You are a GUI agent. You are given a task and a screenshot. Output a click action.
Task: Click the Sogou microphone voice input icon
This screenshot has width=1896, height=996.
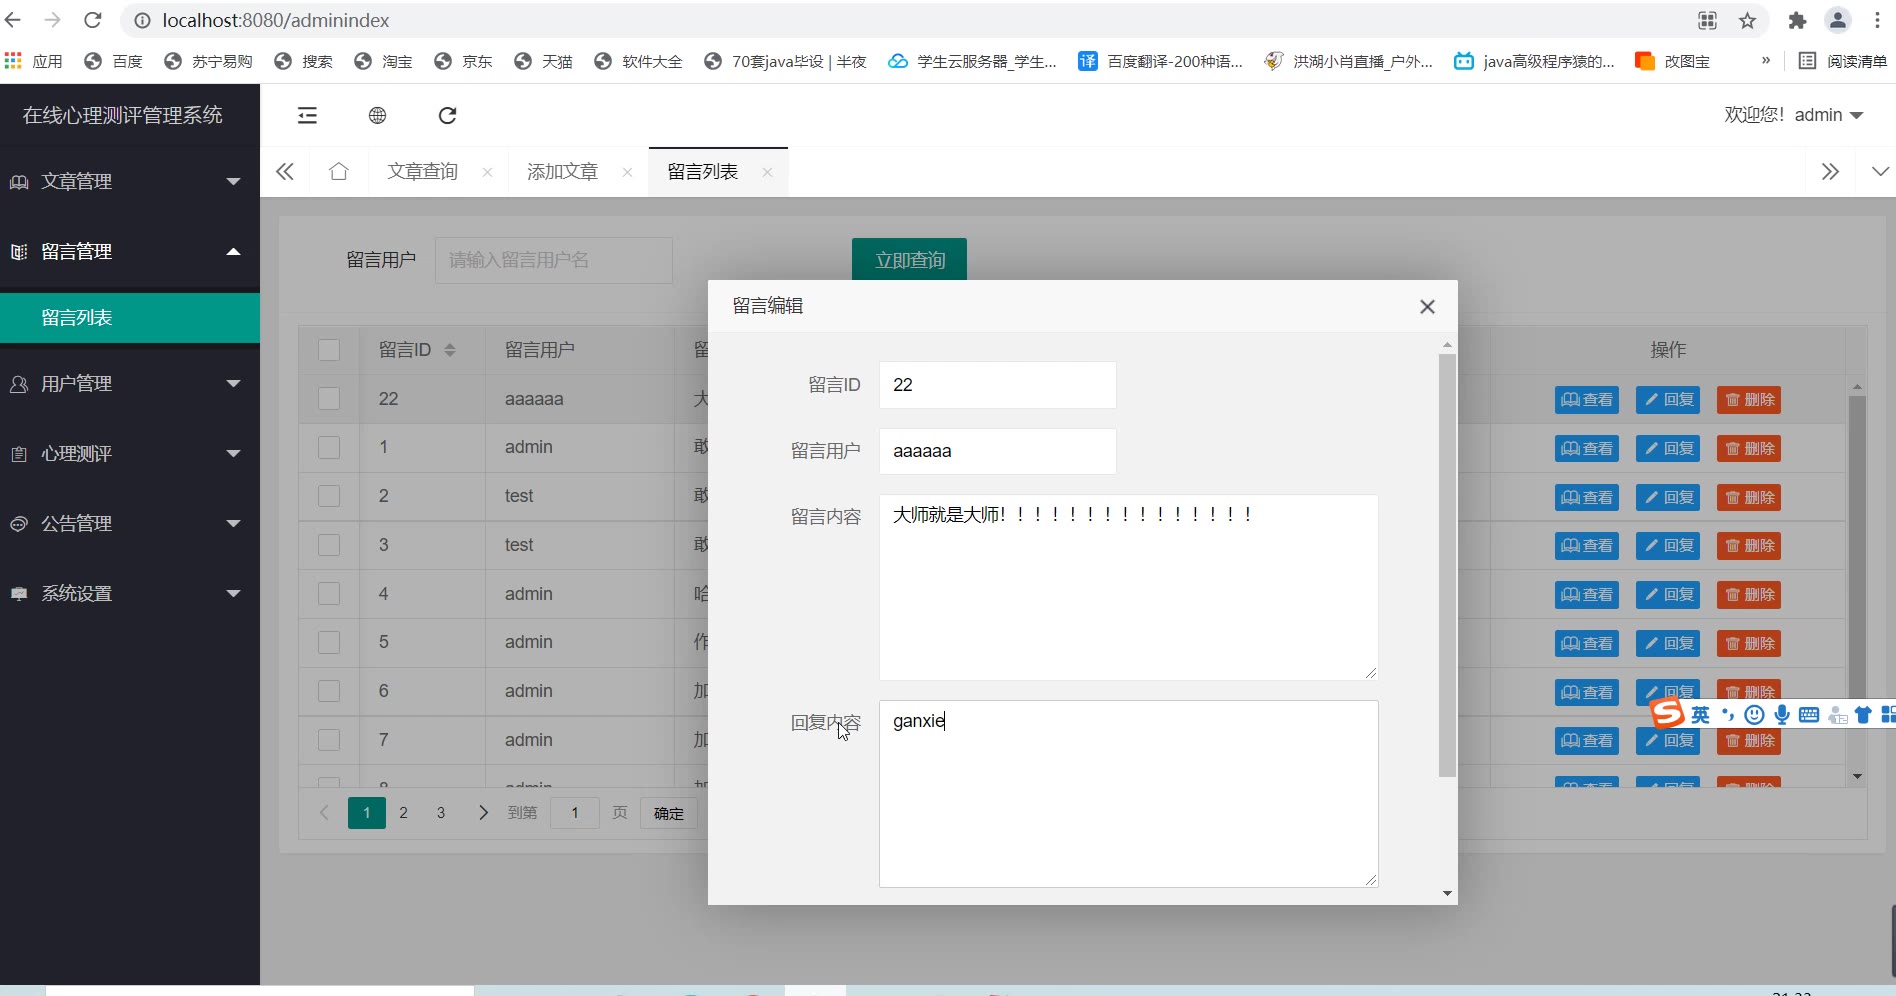1782,714
